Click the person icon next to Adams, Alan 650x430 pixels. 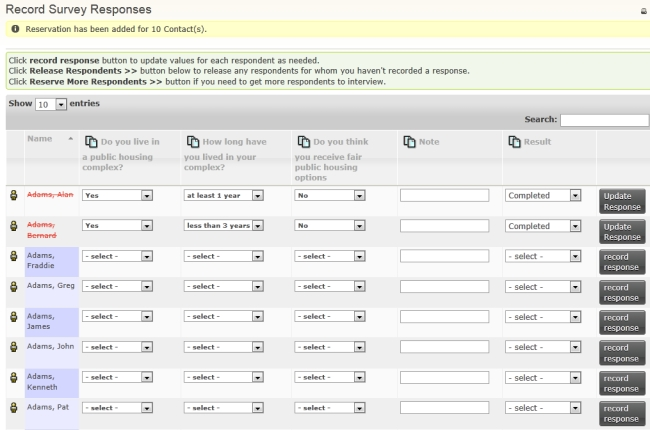click(14, 196)
